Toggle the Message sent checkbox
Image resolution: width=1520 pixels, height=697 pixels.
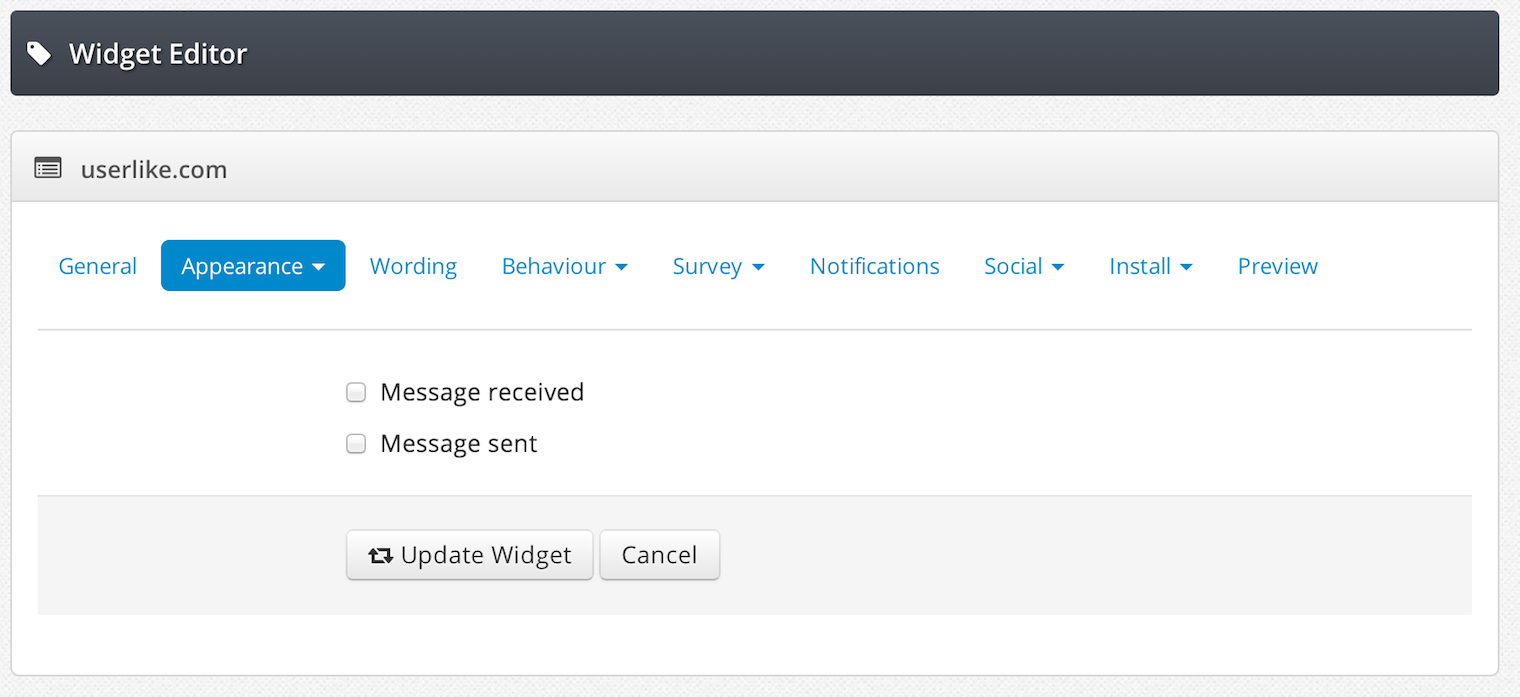click(356, 444)
